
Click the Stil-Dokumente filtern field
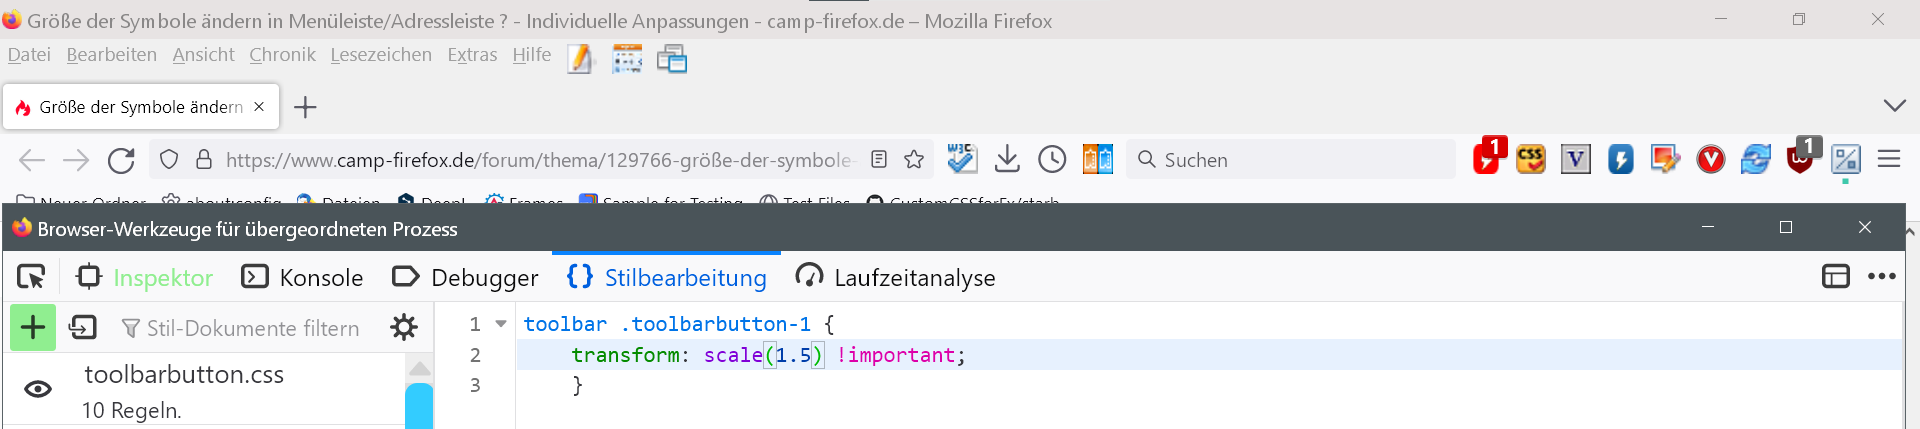[x=252, y=328]
